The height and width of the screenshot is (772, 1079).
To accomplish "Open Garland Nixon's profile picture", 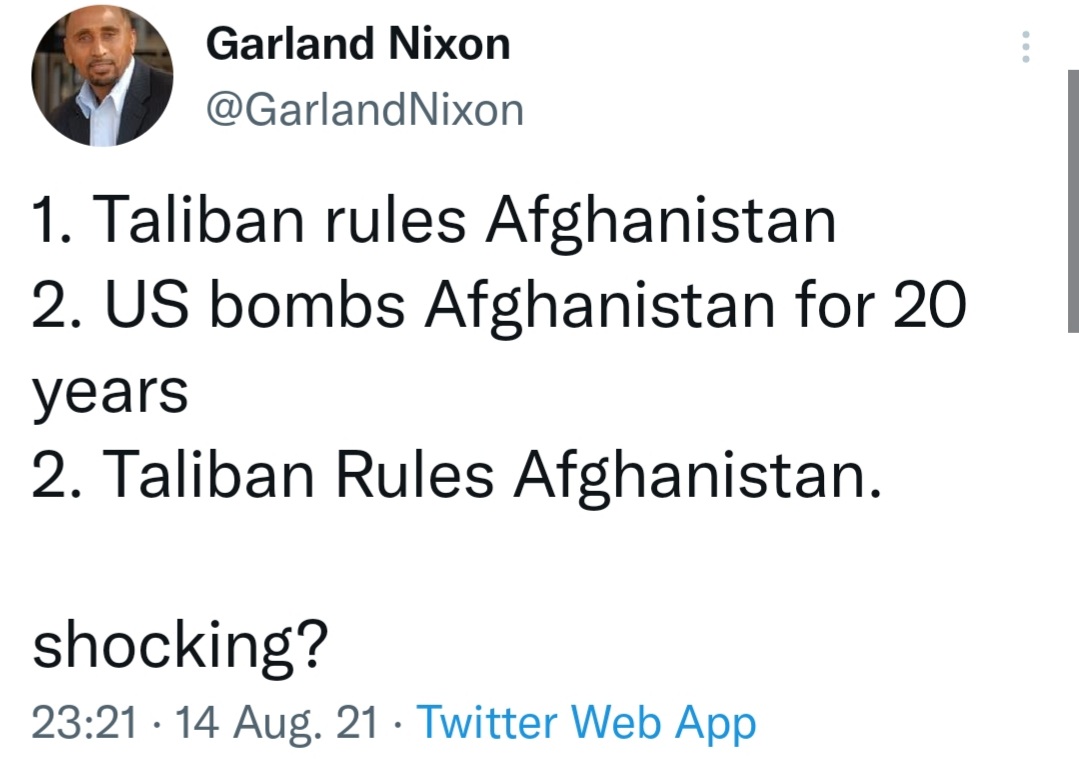I will click(102, 76).
